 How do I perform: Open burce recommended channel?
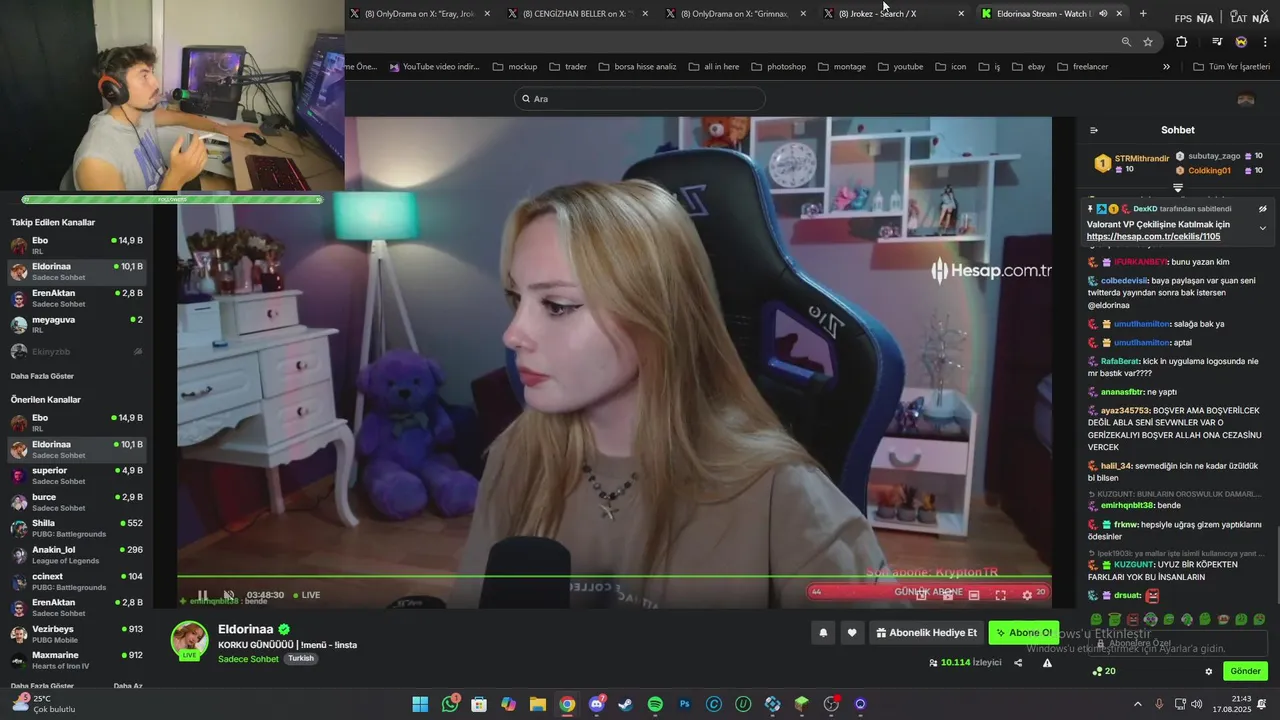tap(76, 502)
